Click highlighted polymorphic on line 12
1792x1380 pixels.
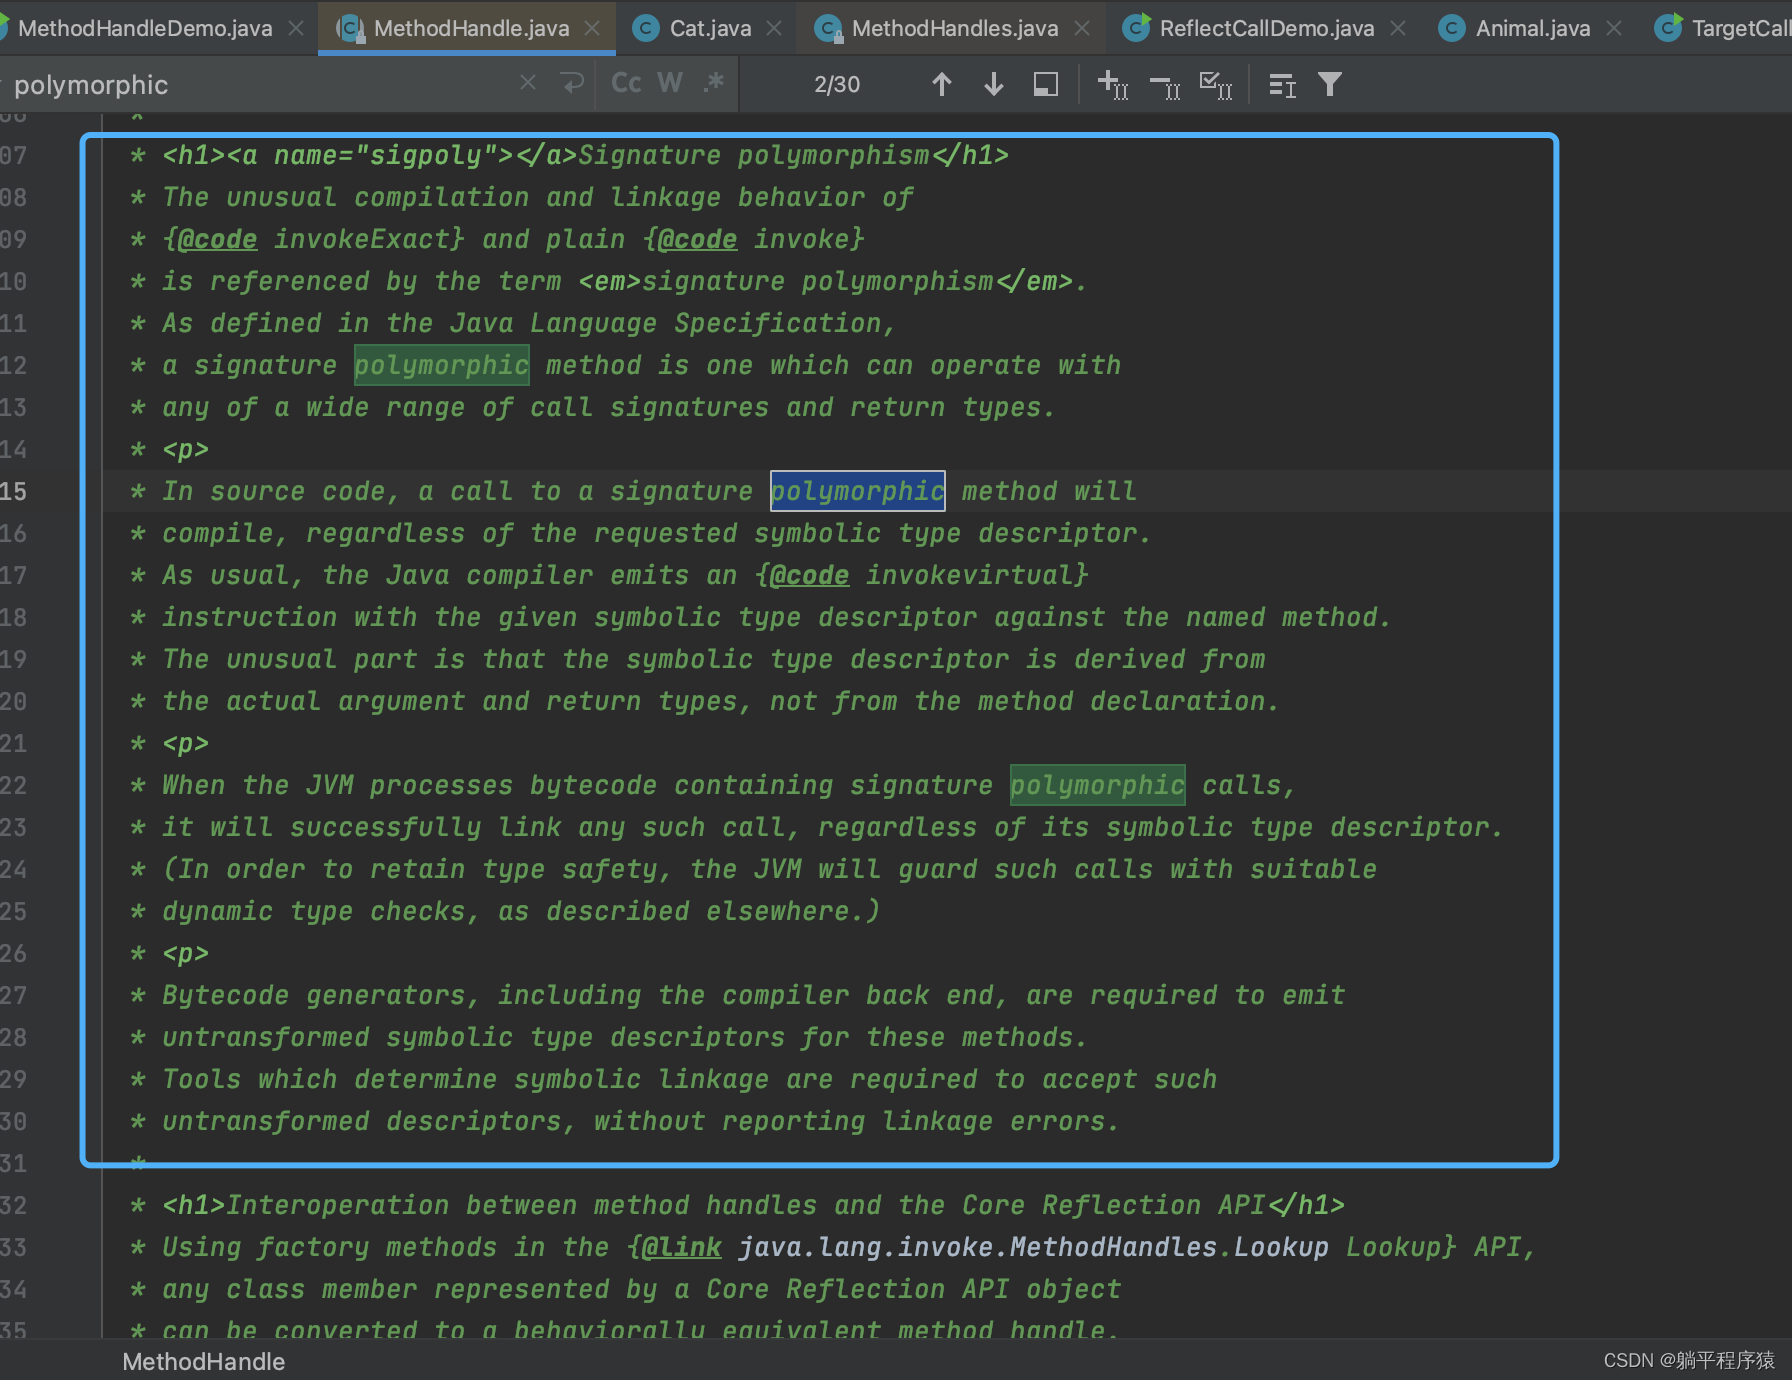[441, 365]
